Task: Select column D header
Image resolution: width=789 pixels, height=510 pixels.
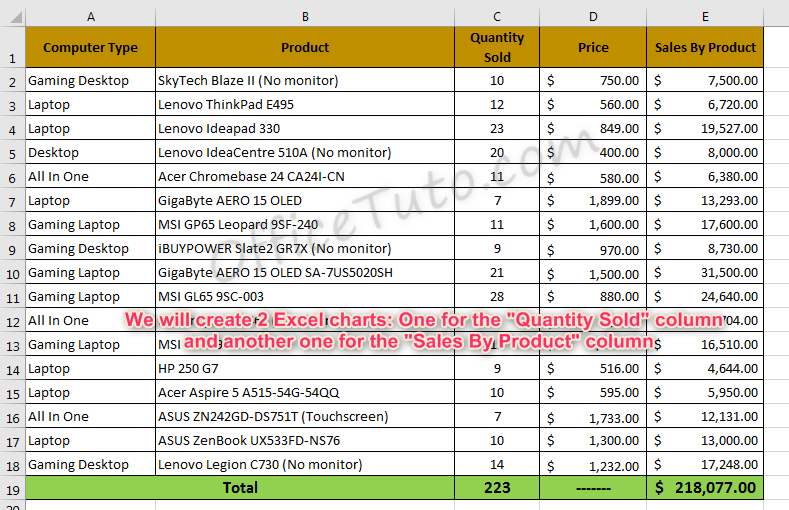Action: click(593, 17)
